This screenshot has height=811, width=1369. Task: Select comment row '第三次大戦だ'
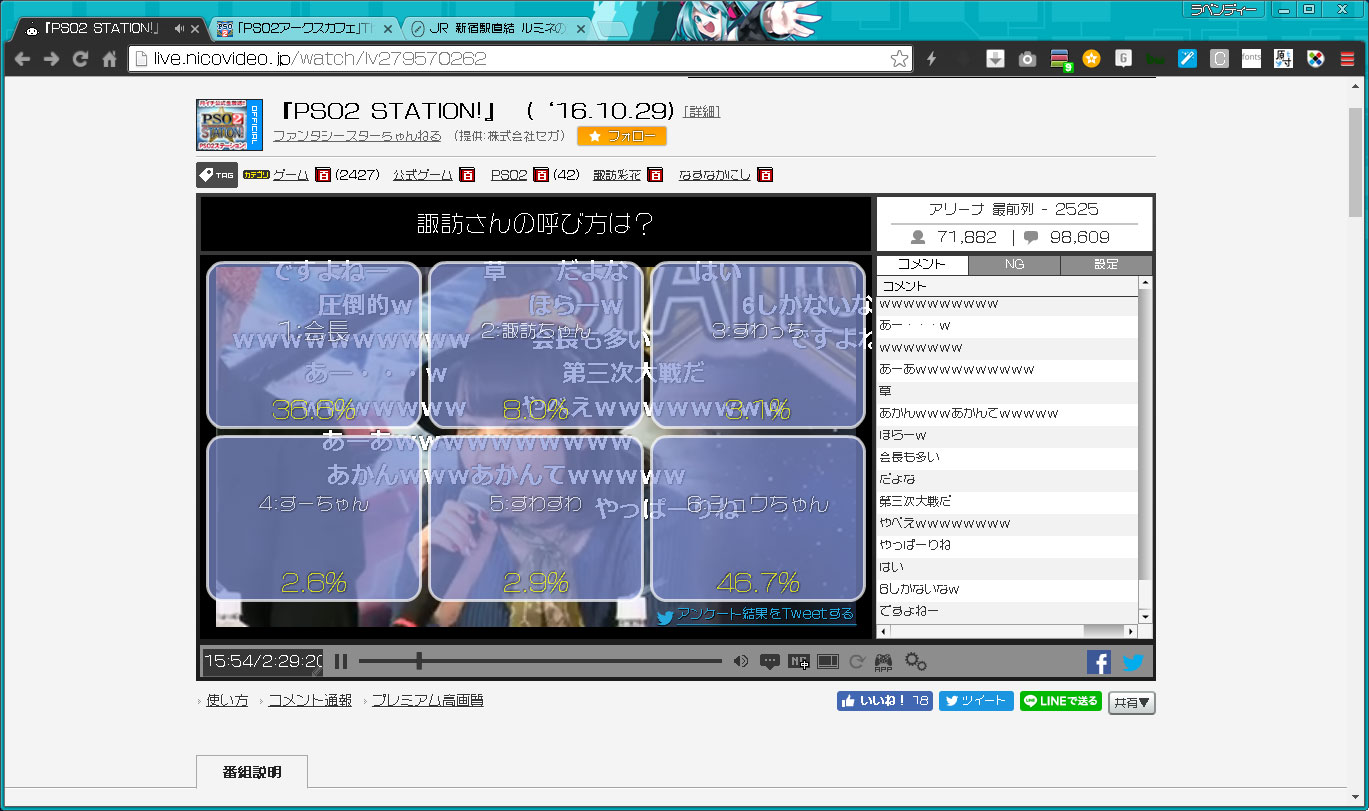(1007, 501)
